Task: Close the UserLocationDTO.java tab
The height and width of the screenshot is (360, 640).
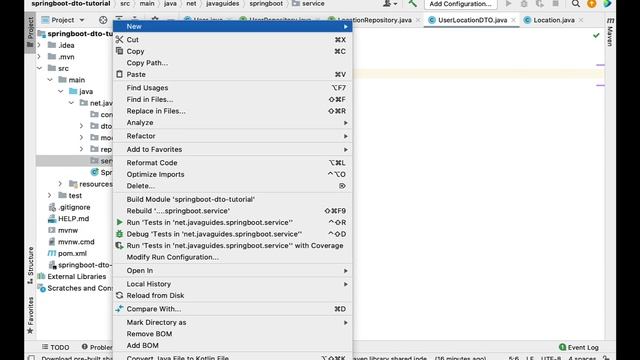Action: tap(513, 20)
